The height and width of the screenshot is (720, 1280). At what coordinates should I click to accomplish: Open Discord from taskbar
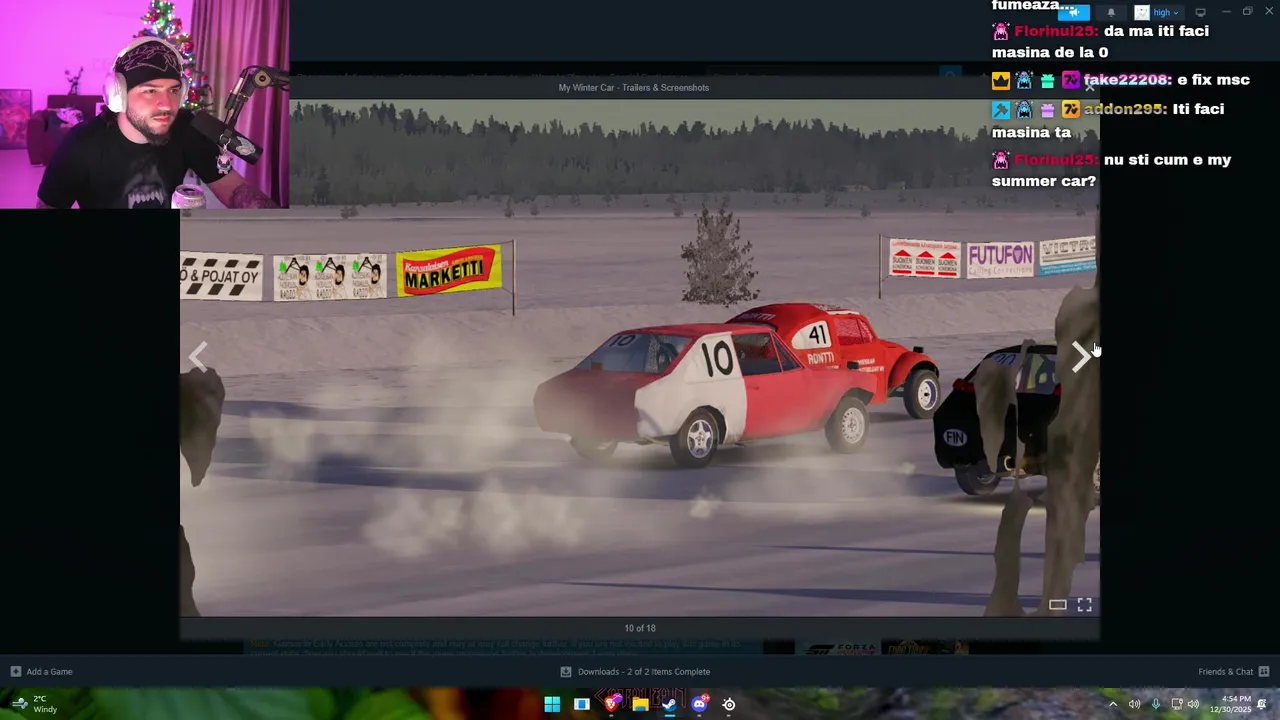[699, 704]
